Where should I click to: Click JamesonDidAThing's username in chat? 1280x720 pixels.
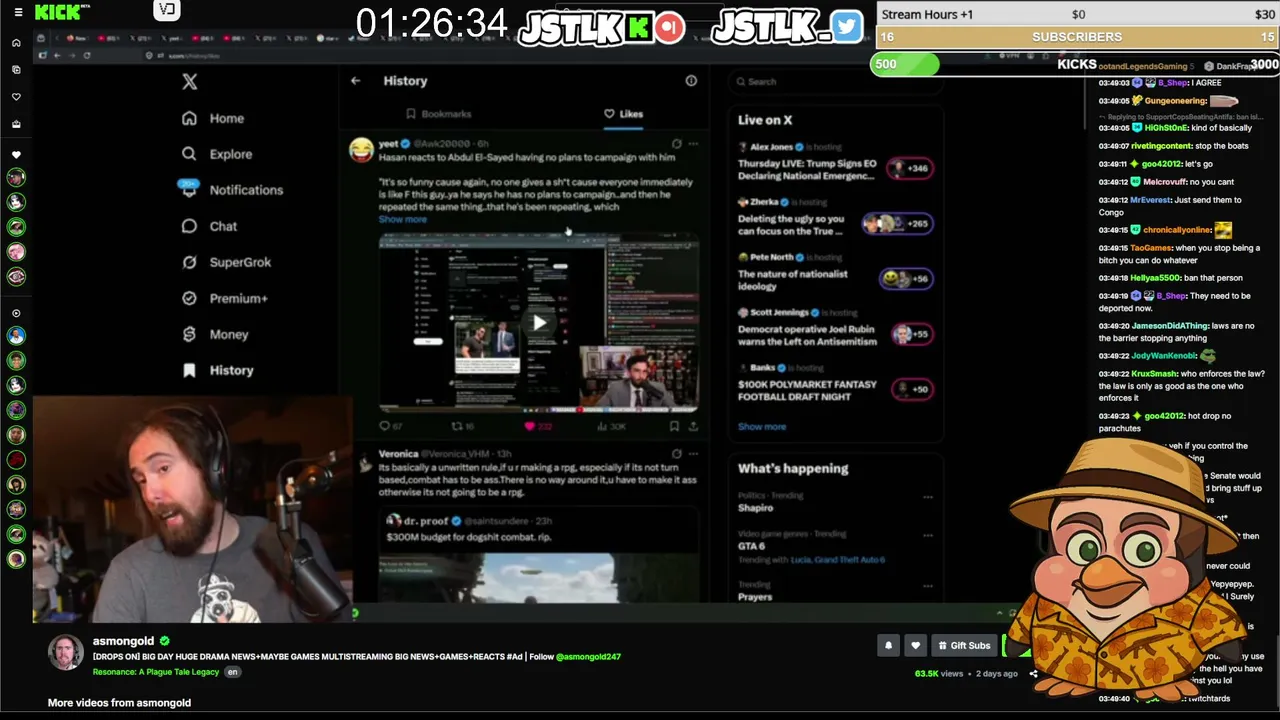click(1169, 326)
